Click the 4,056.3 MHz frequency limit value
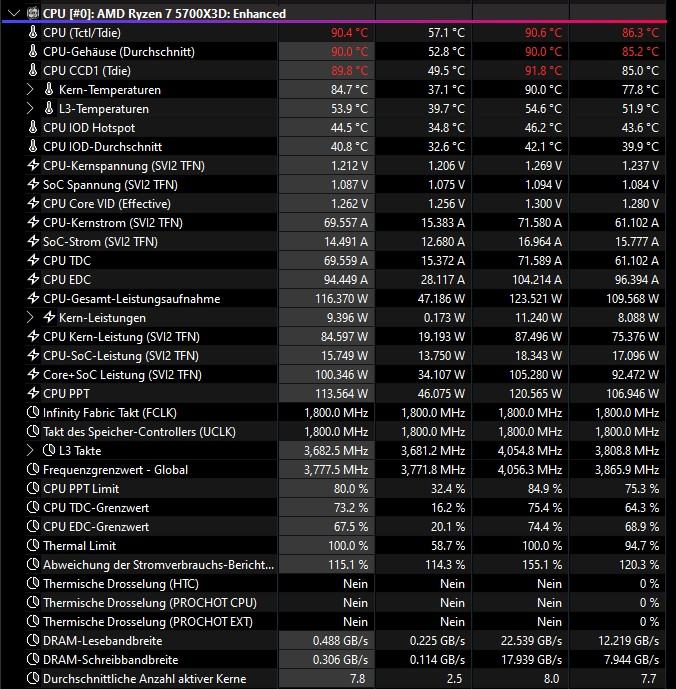 (530, 470)
